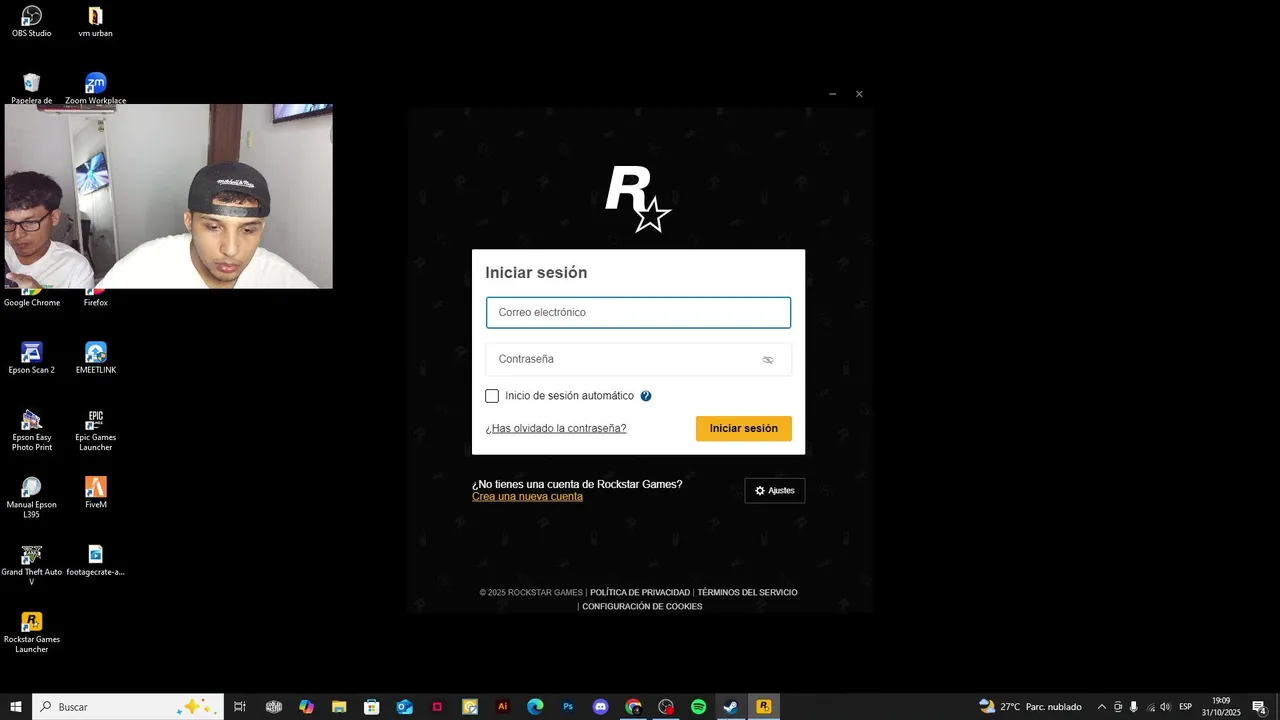Screen dimensions: 1280x720
Task: Open Spotify from the taskbar
Action: point(699,707)
